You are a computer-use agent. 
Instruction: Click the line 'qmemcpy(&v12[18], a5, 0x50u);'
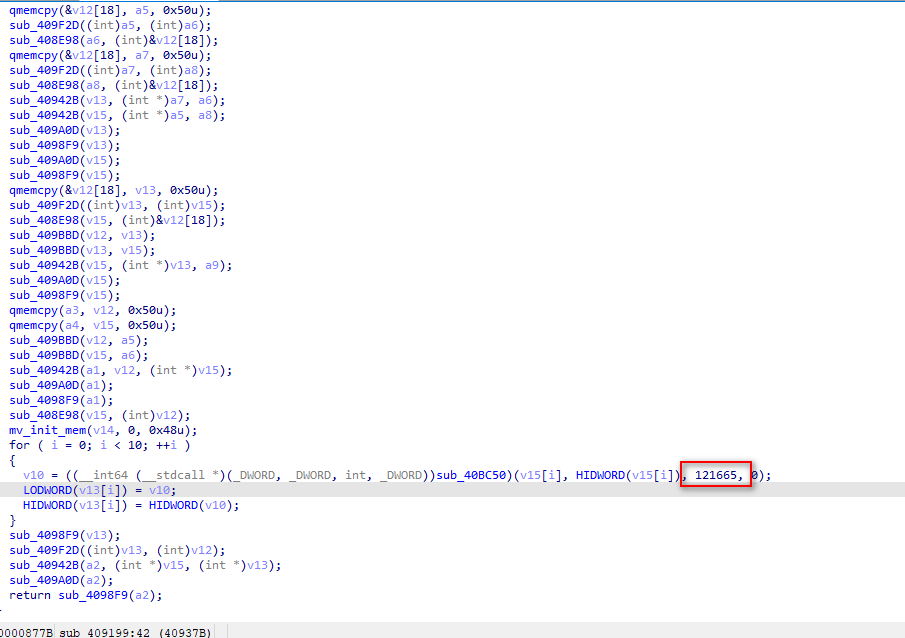pyautogui.click(x=110, y=10)
